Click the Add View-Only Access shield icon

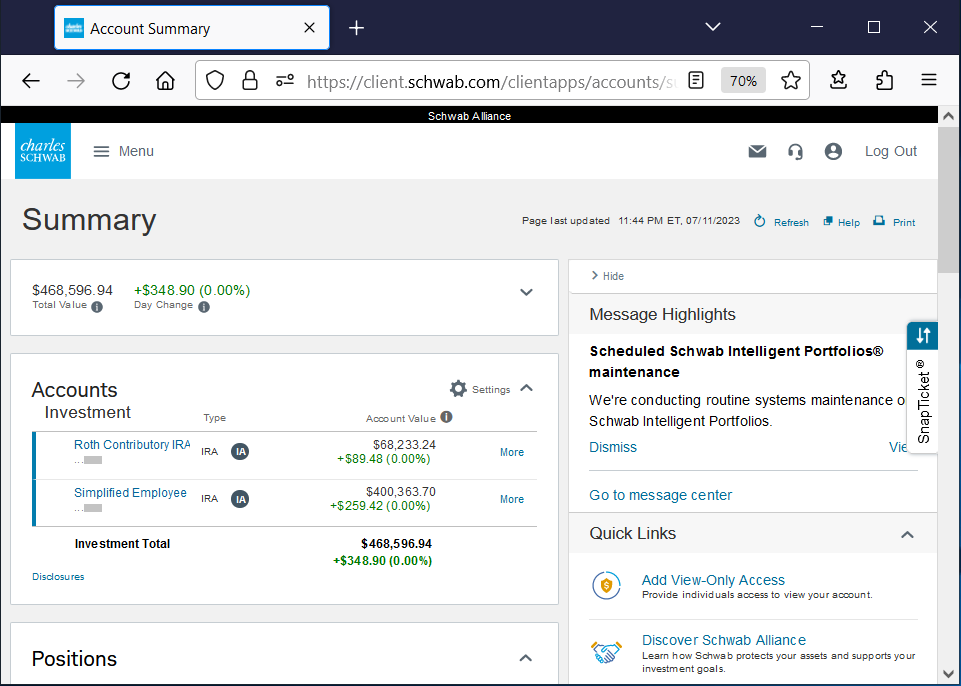[x=606, y=585]
